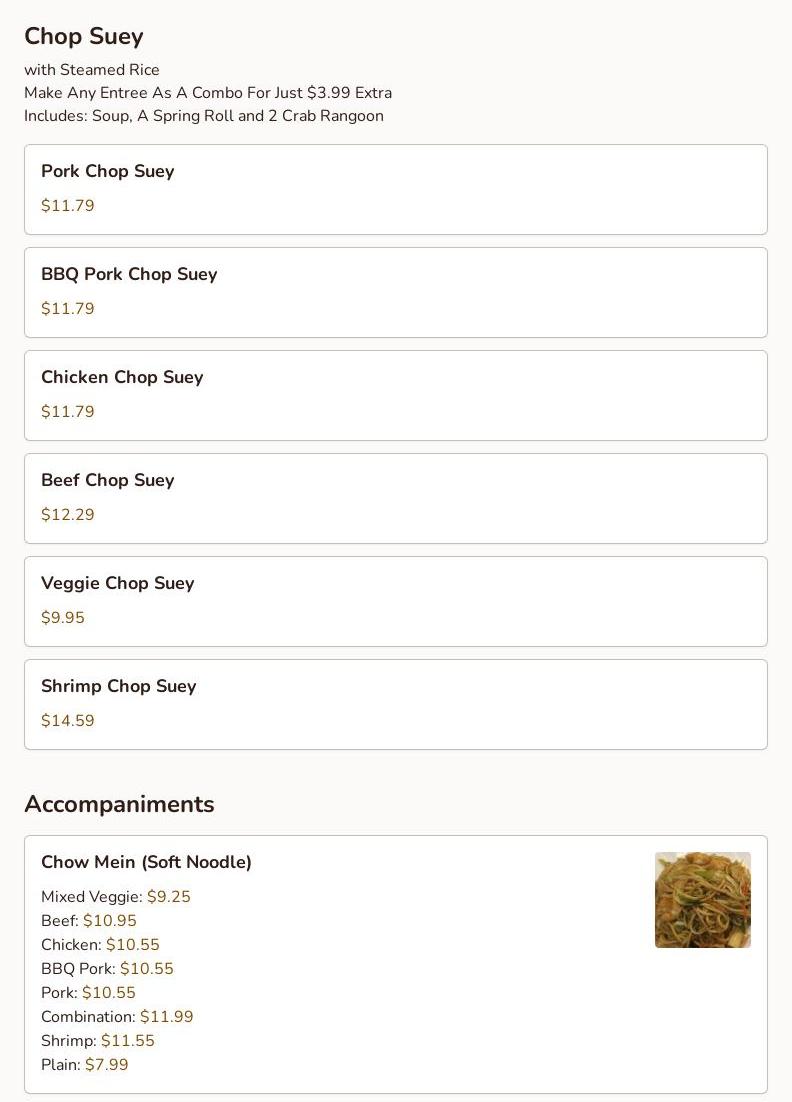Pick the Shrimp chow mein option
This screenshot has height=1102, width=792.
point(98,1041)
